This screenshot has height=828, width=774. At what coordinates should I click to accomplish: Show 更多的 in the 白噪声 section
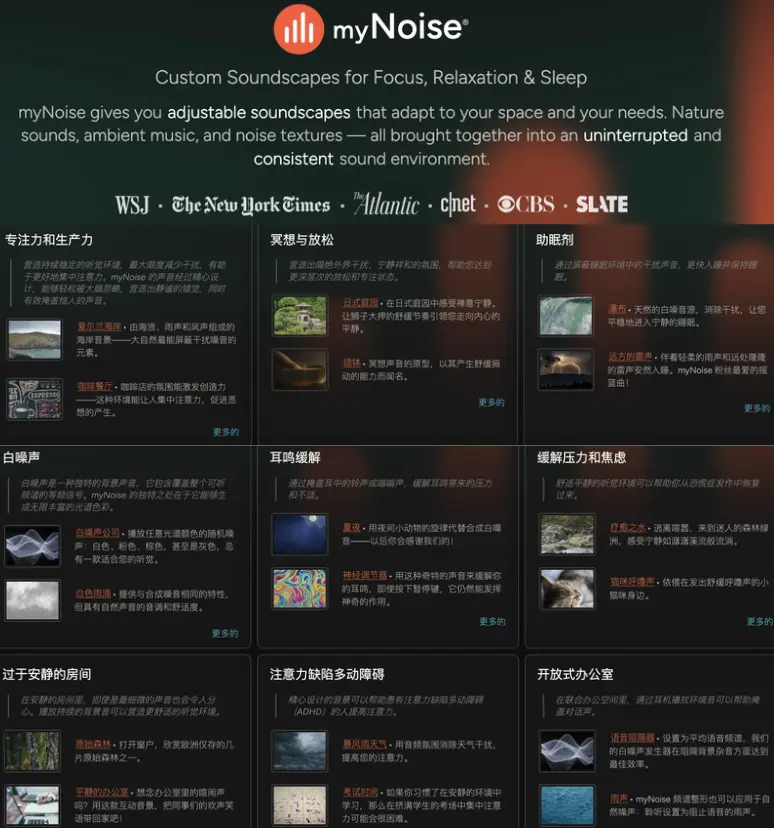pos(225,633)
